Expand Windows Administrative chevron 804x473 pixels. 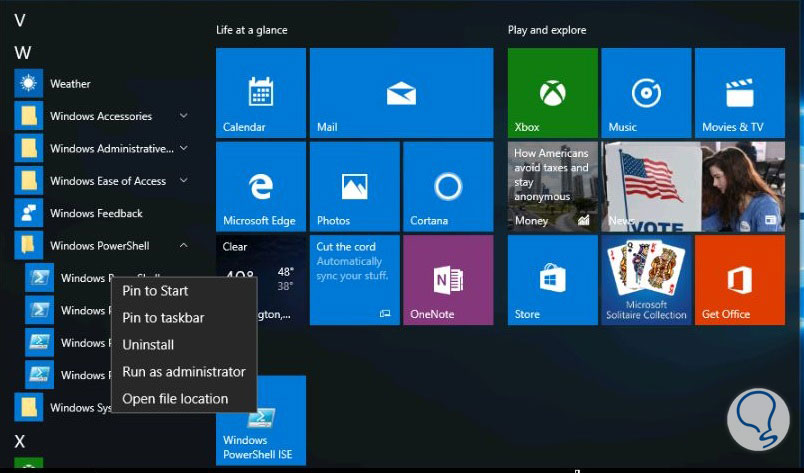click(184, 148)
